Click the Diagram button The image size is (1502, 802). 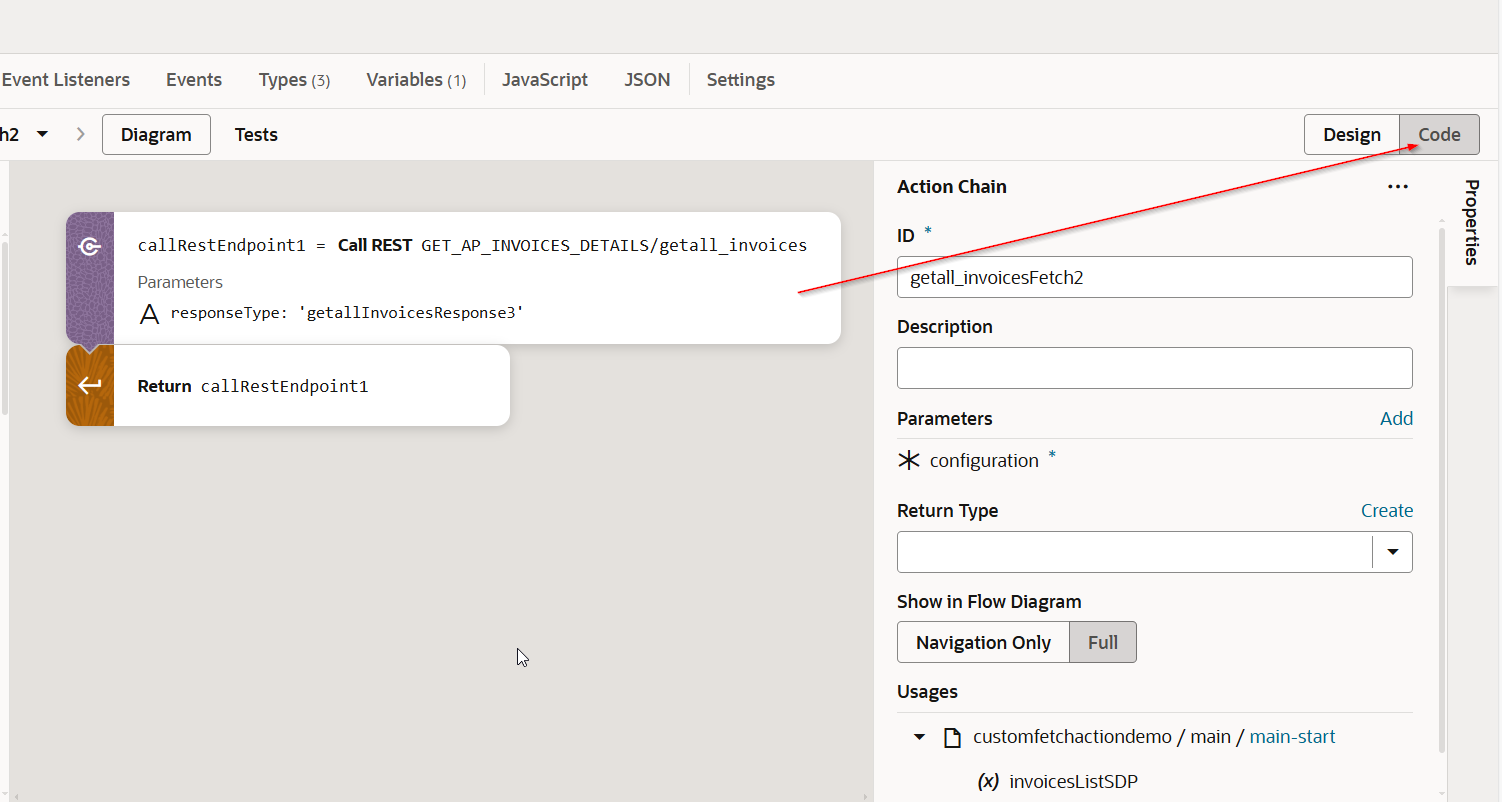click(156, 135)
